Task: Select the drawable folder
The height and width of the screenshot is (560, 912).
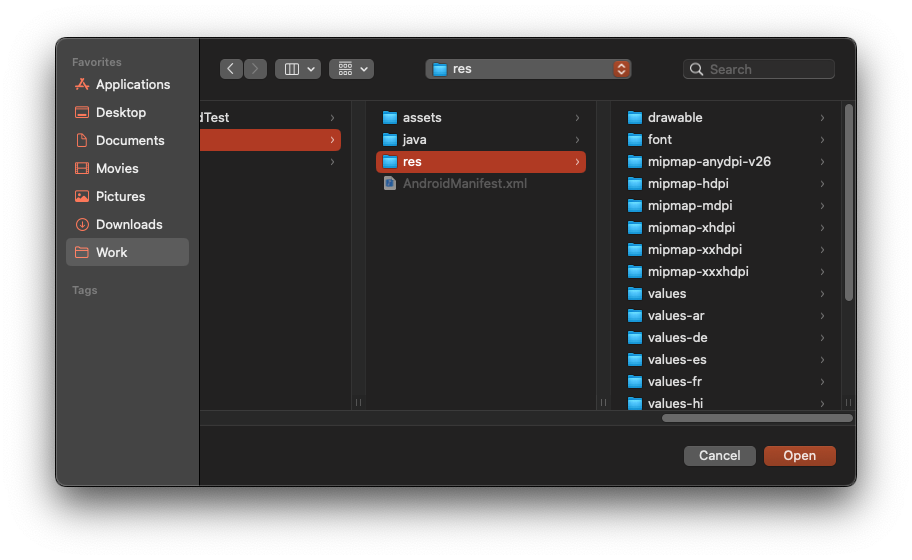Action: point(727,117)
